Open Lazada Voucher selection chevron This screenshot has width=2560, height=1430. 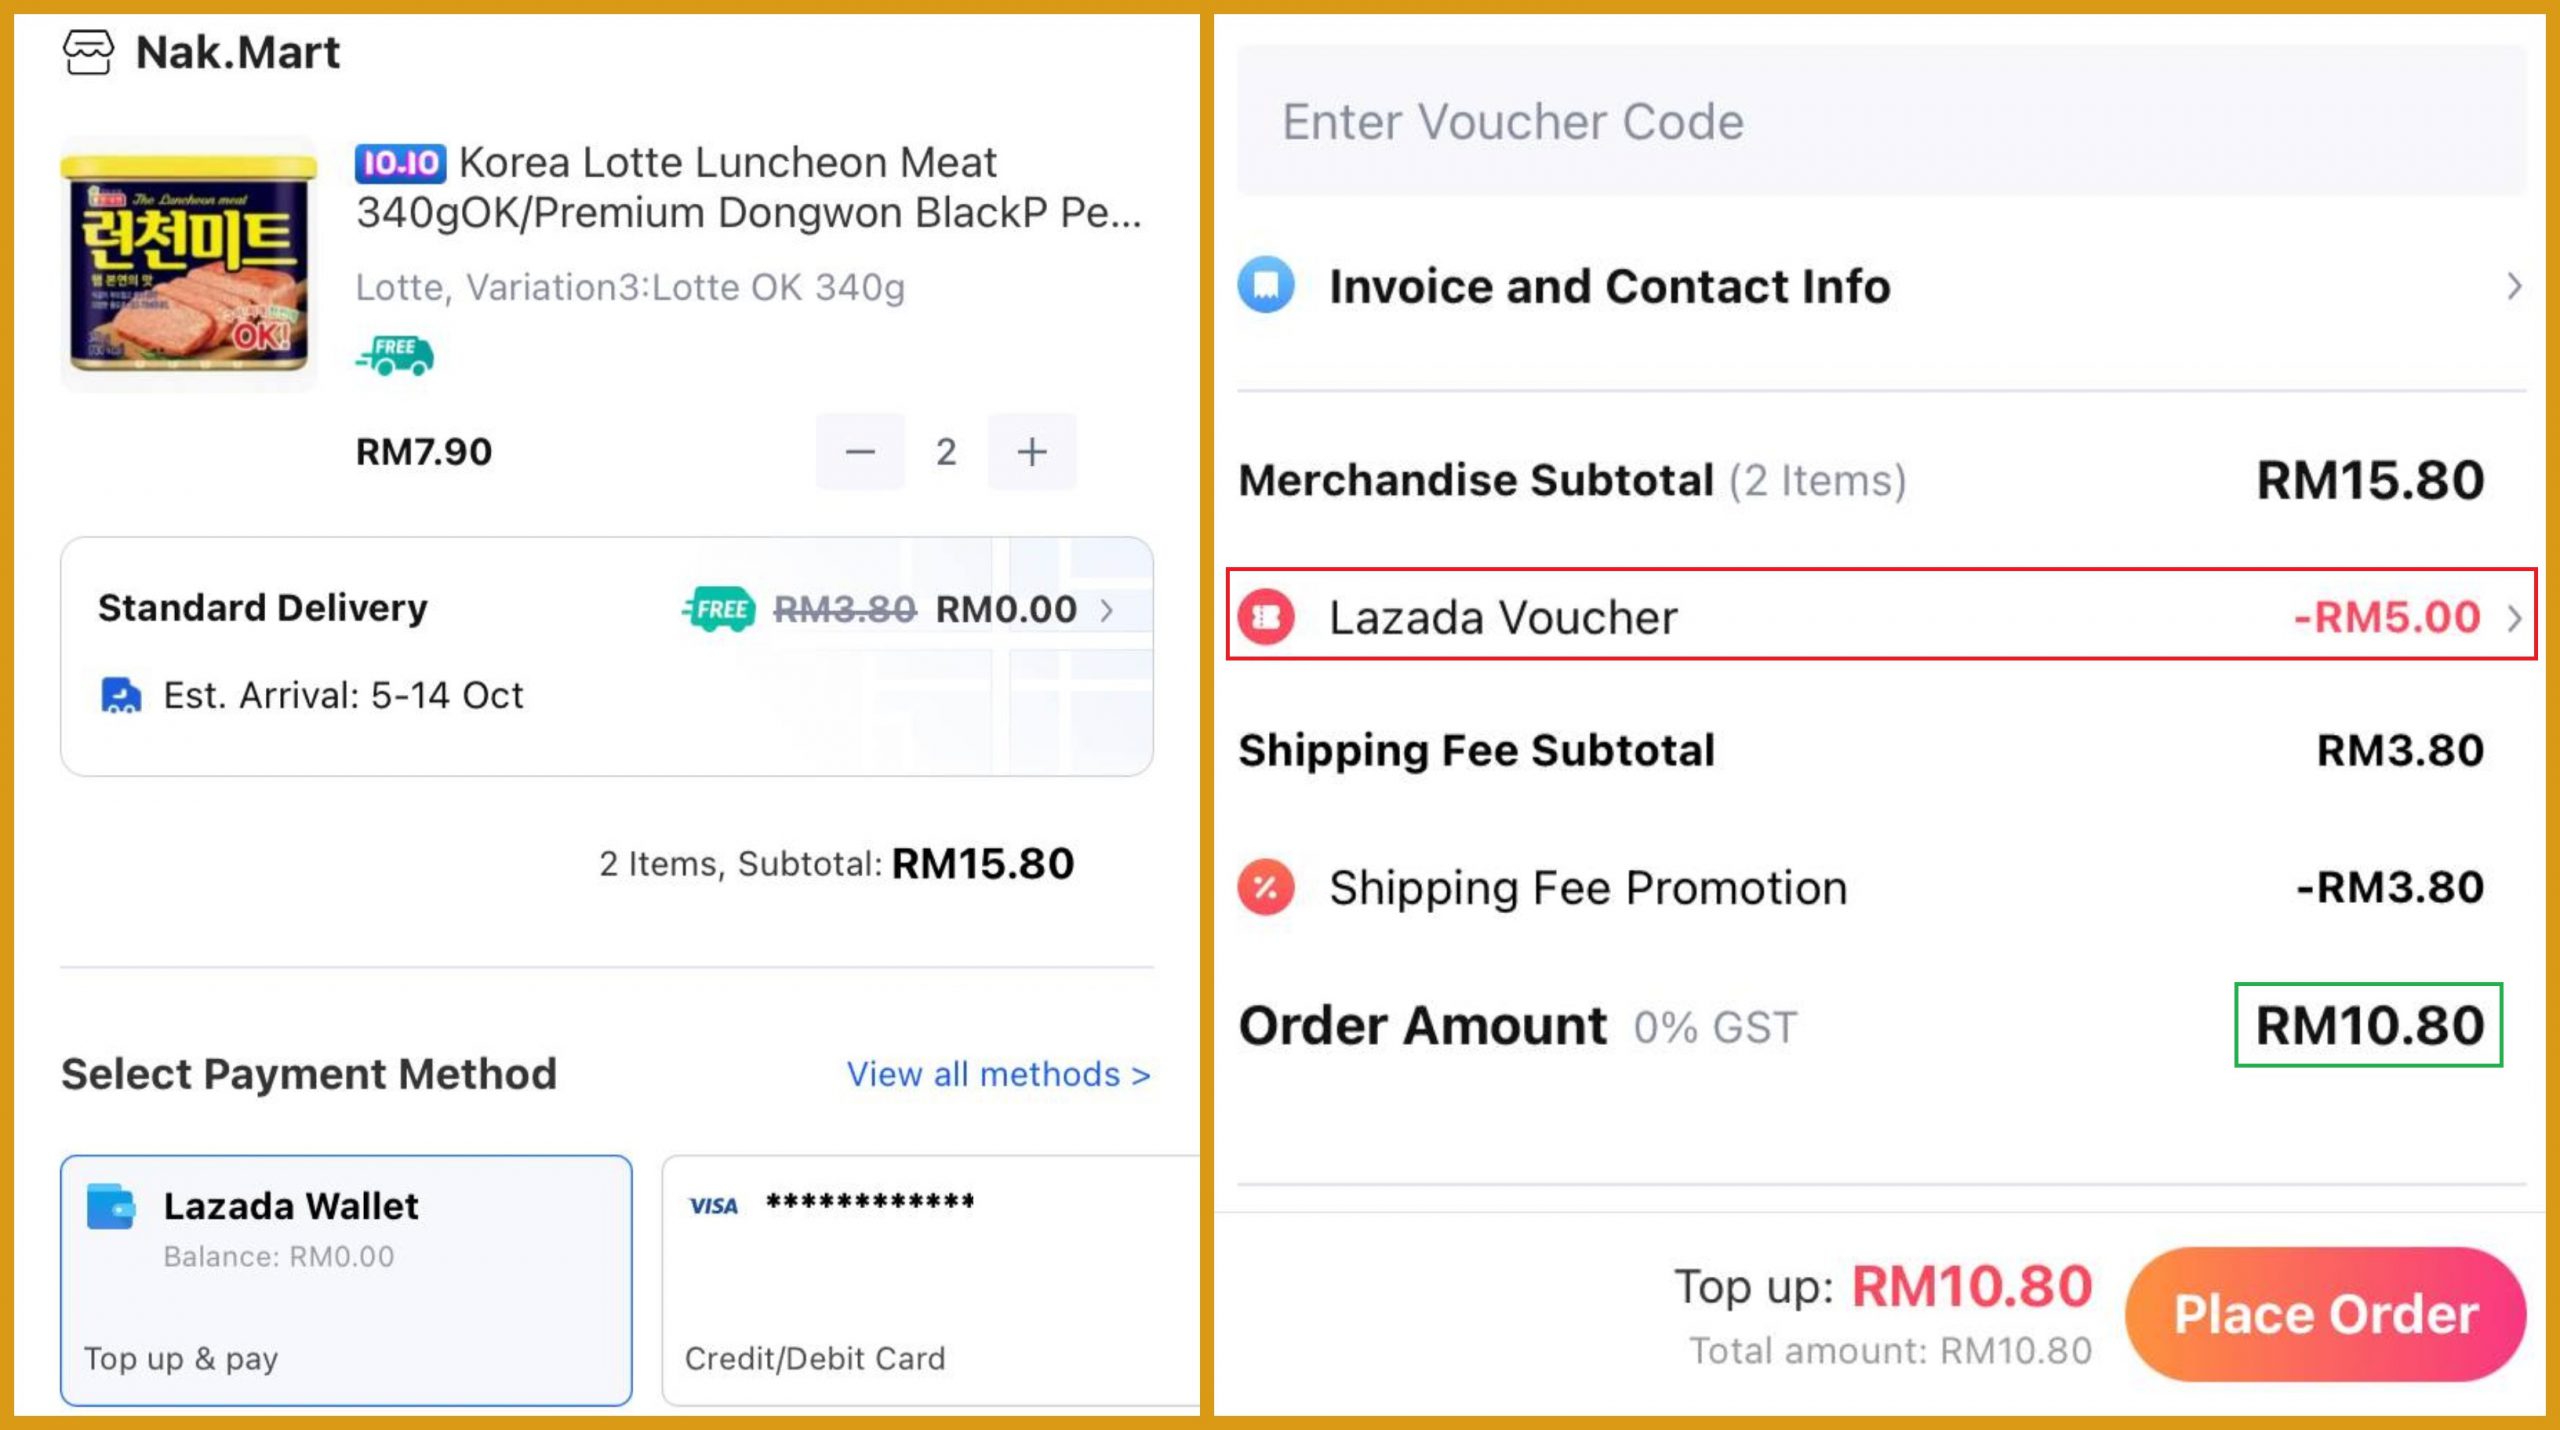(2514, 618)
